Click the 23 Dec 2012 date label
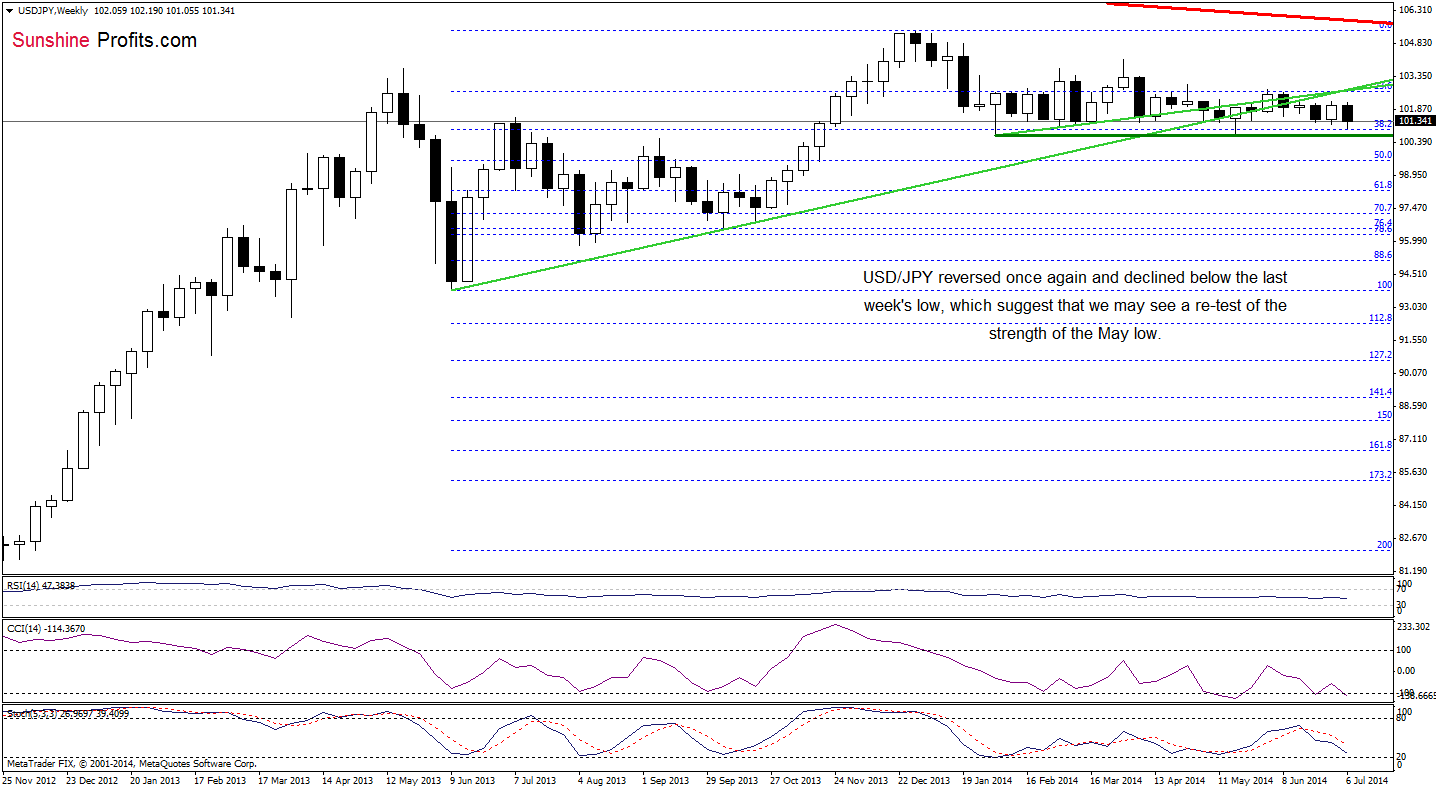The height and width of the screenshot is (789, 1436). [92, 779]
